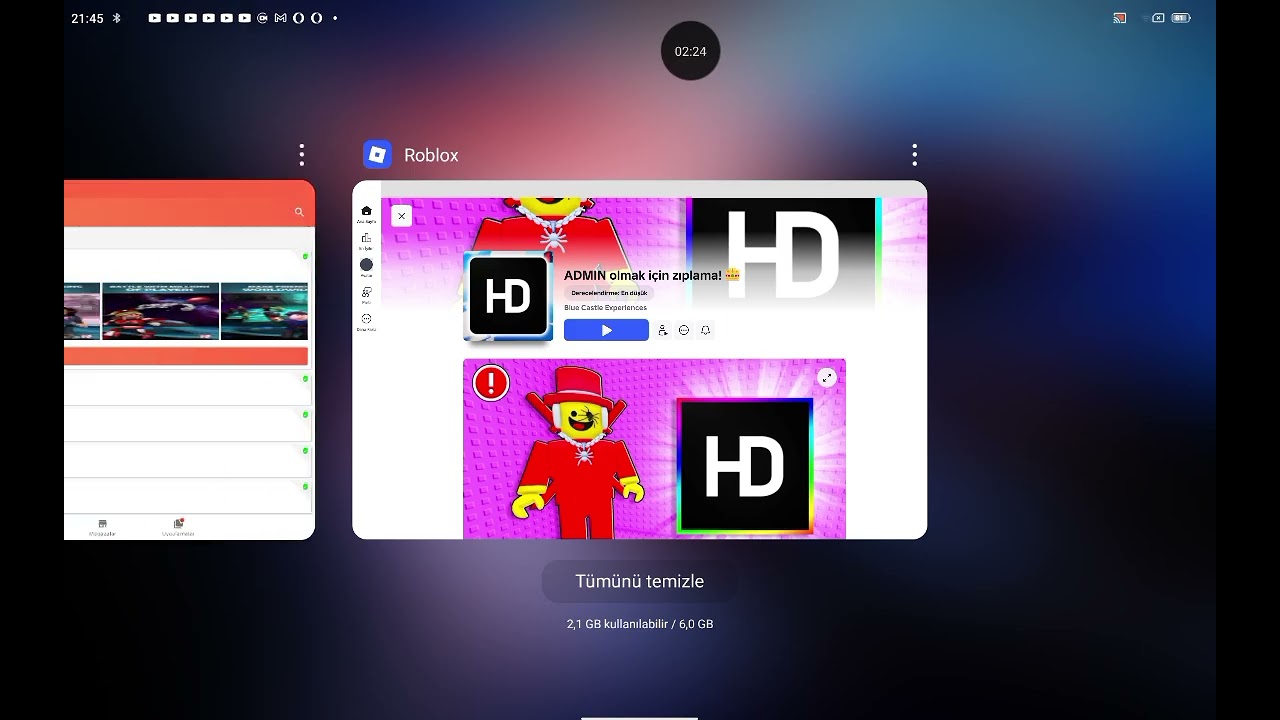This screenshot has height=720, width=1280.
Task: Open three-dot menu for the left app card
Action: [301, 155]
